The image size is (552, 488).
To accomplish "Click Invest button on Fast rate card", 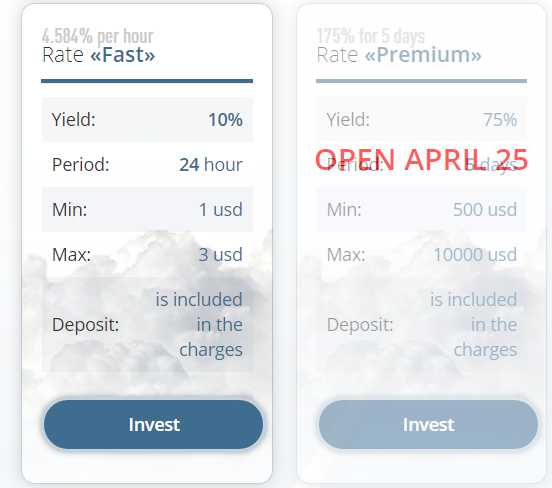I will click(153, 424).
